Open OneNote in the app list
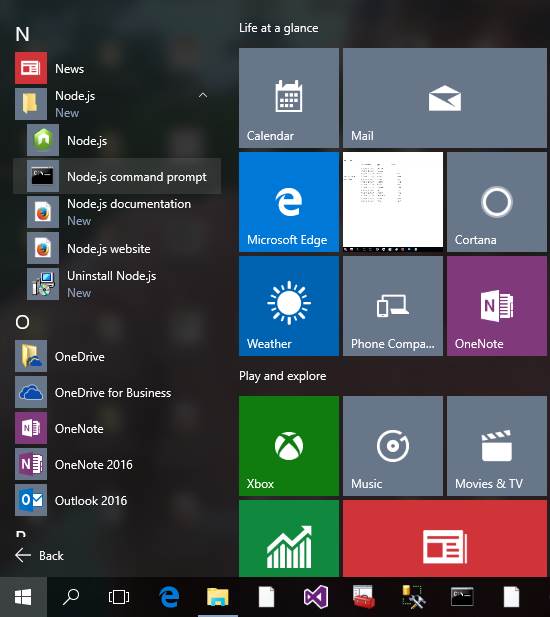The height and width of the screenshot is (617, 550). click(118, 428)
